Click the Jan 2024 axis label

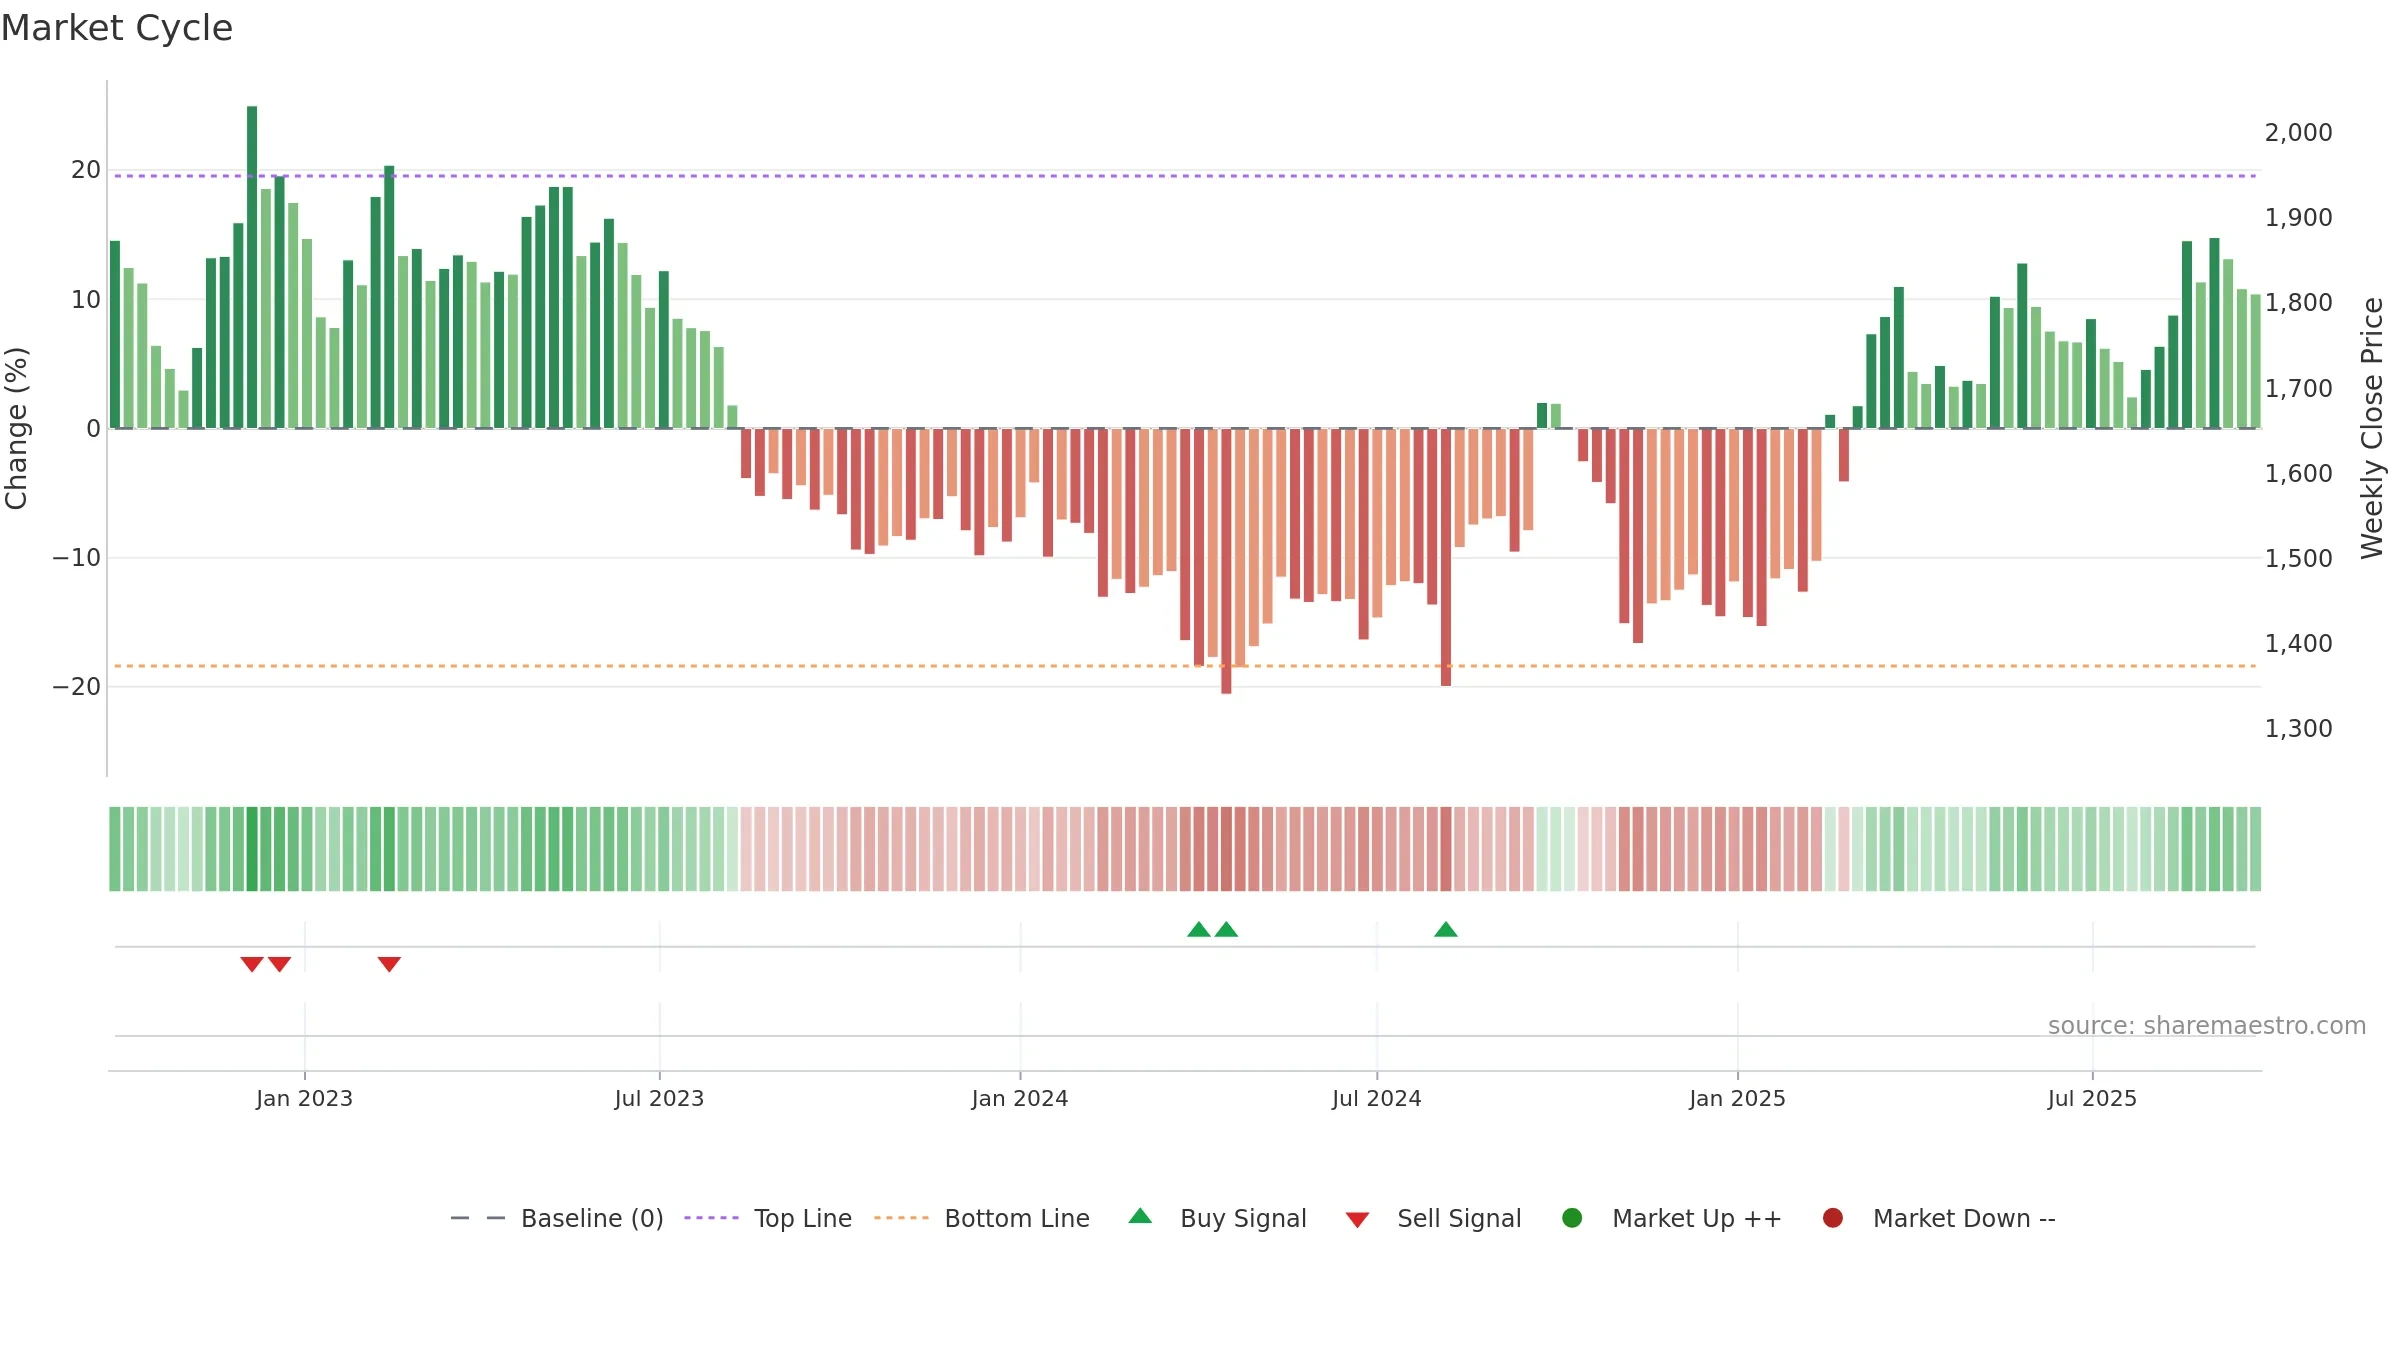tap(1020, 1099)
